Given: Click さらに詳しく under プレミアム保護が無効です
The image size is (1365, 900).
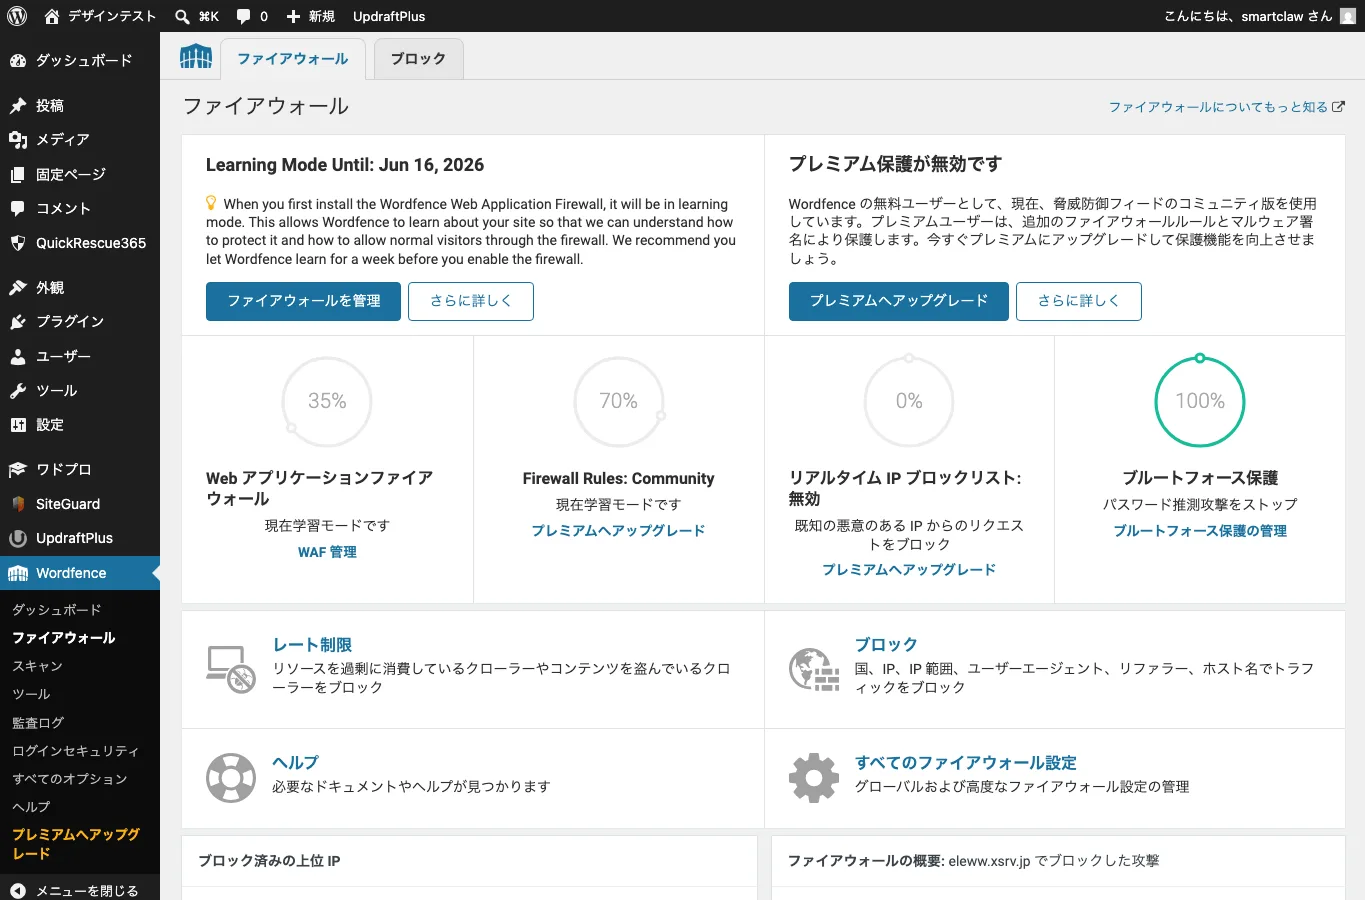Looking at the screenshot, I should 1079,301.
